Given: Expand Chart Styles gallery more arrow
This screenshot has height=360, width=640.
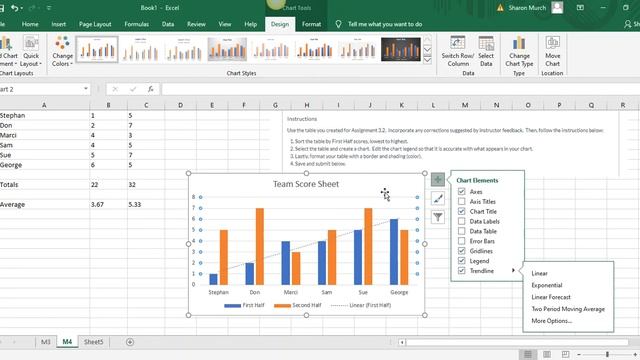Looking at the screenshot, I should tap(427, 60).
